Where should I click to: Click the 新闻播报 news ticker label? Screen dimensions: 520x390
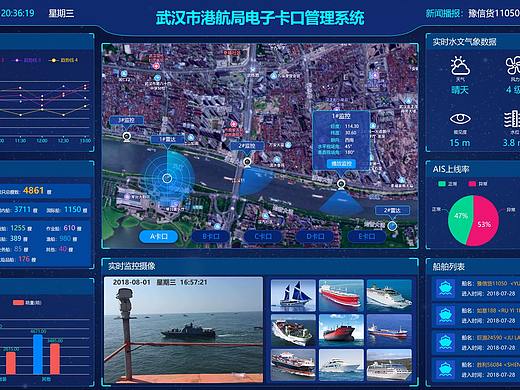pos(444,13)
